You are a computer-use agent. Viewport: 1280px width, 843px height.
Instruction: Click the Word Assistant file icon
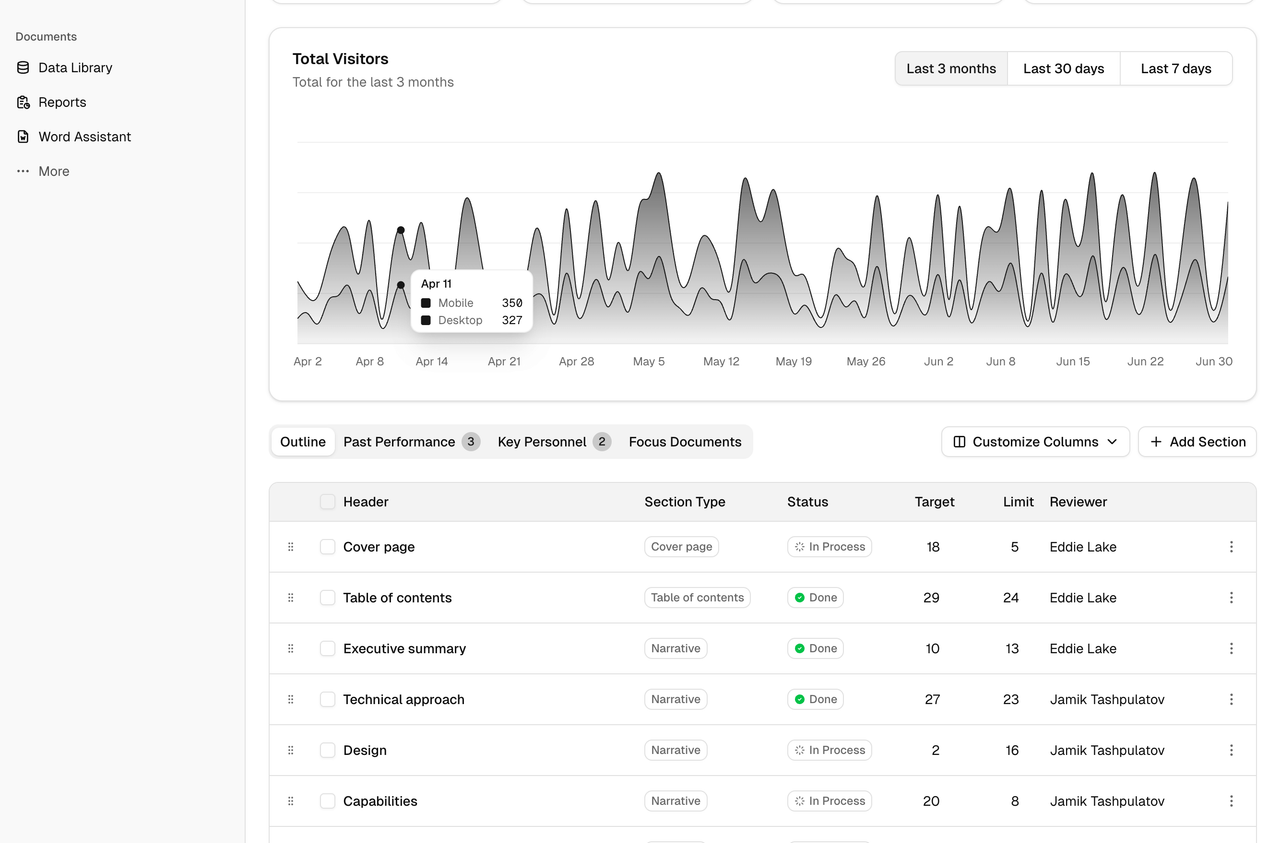[x=23, y=137]
